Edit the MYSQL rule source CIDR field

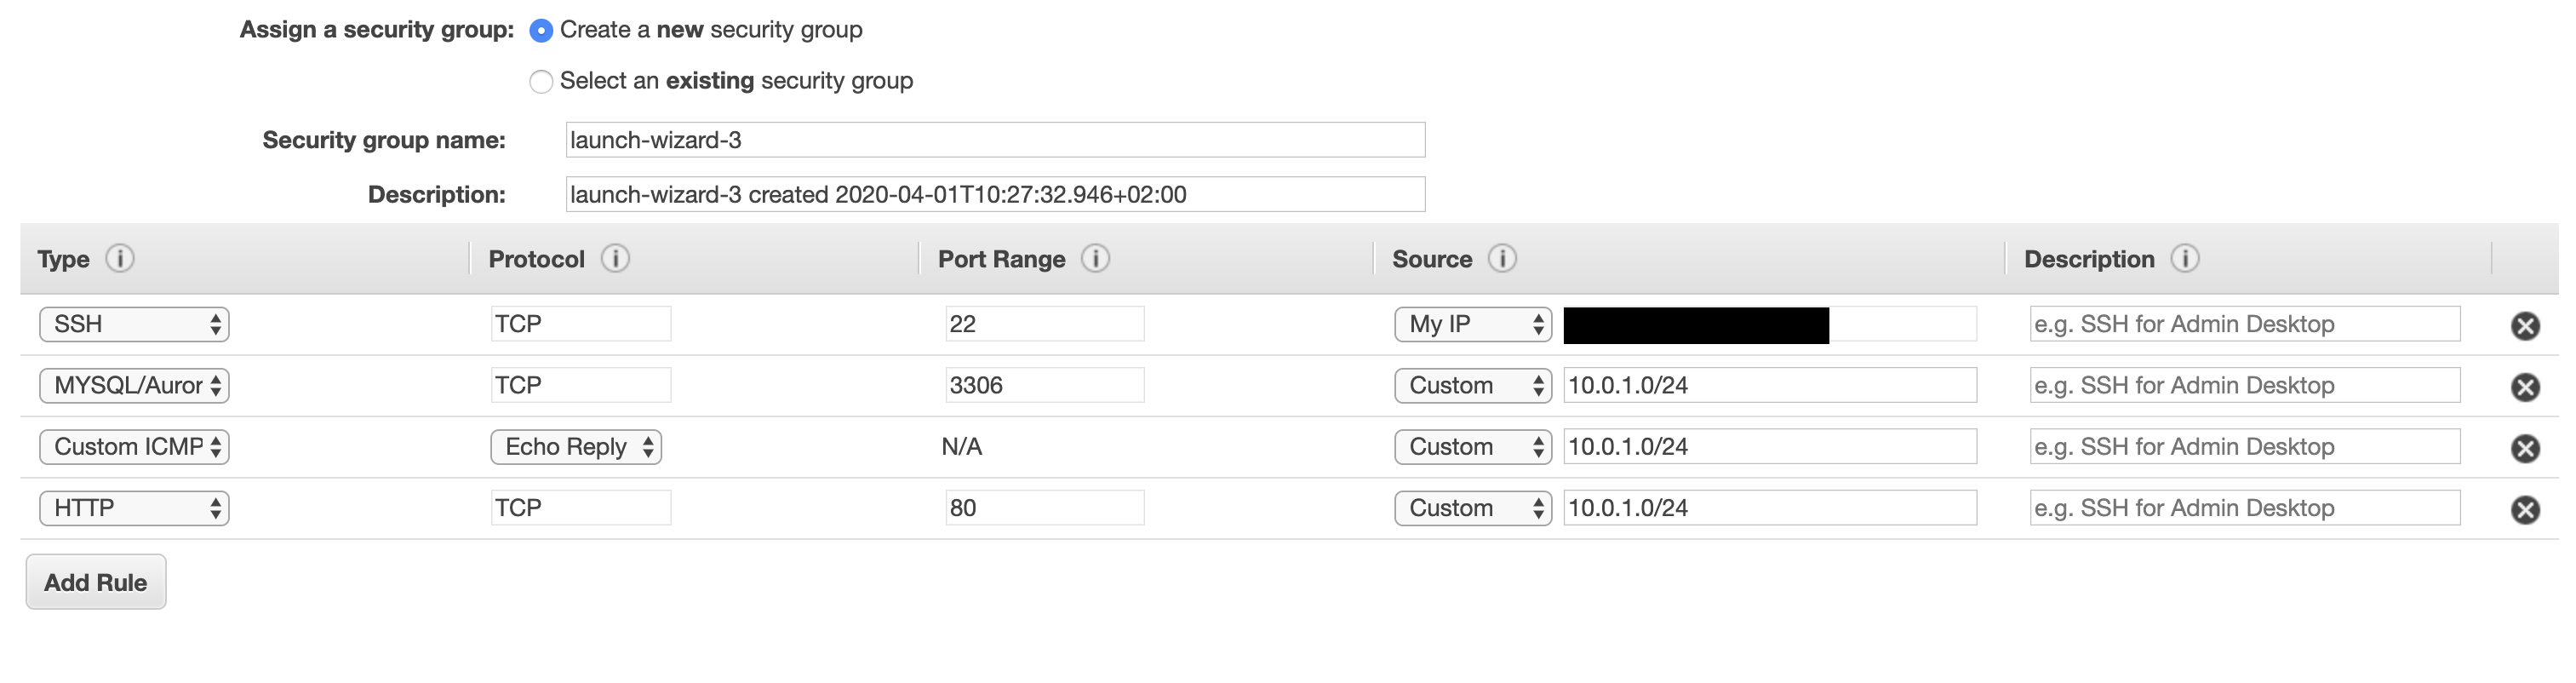pyautogui.click(x=1770, y=385)
